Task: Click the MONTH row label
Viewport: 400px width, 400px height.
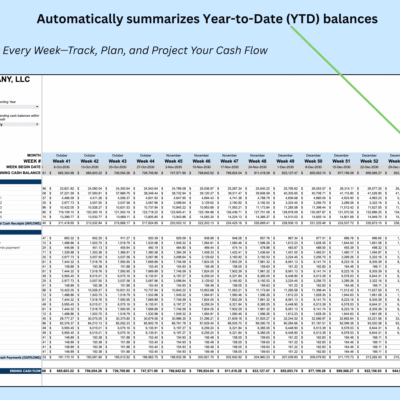Action: [34, 155]
